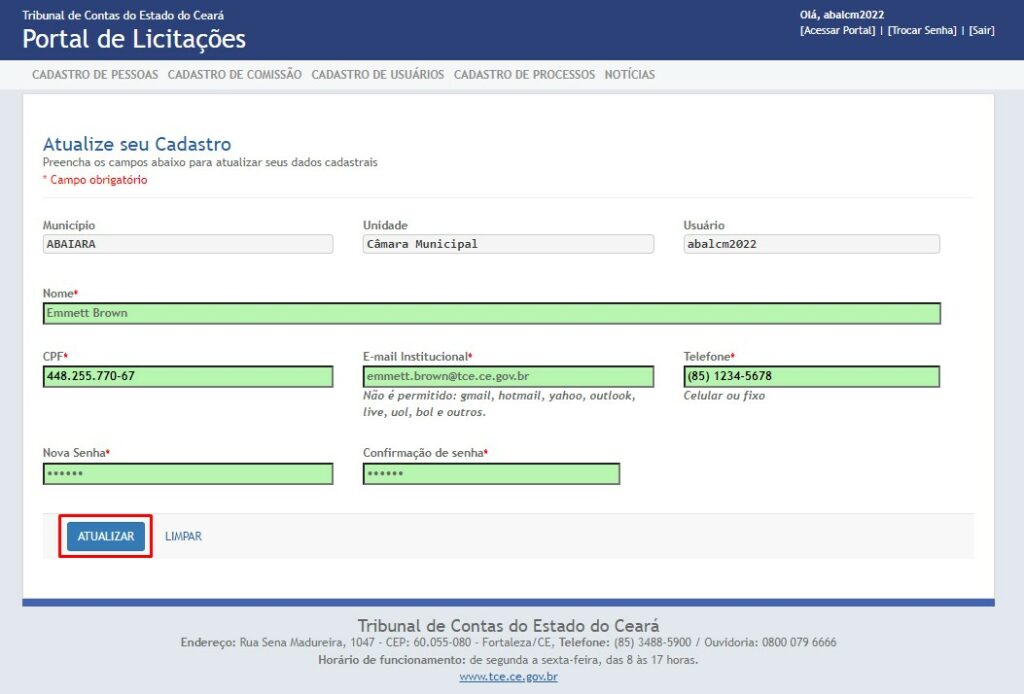Click the Confirmação de senha field

click(491, 474)
